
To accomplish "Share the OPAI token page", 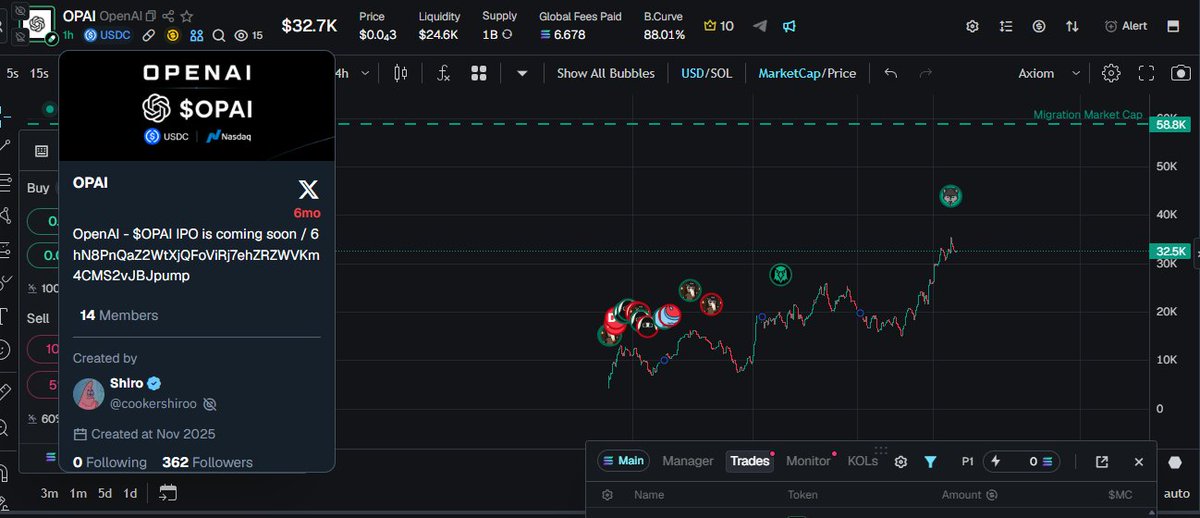I will tap(167, 17).
